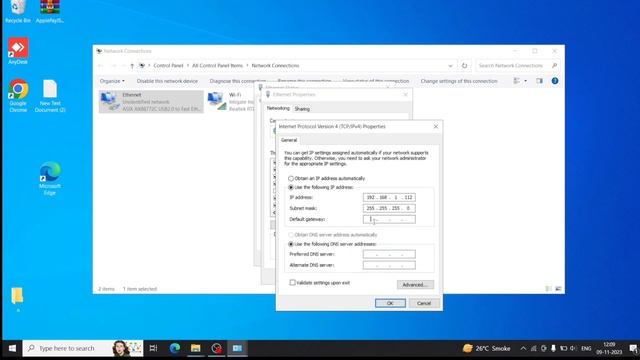This screenshot has height=360, width=640.
Task: Select Obtain an IP address automatically
Action: coord(291,178)
